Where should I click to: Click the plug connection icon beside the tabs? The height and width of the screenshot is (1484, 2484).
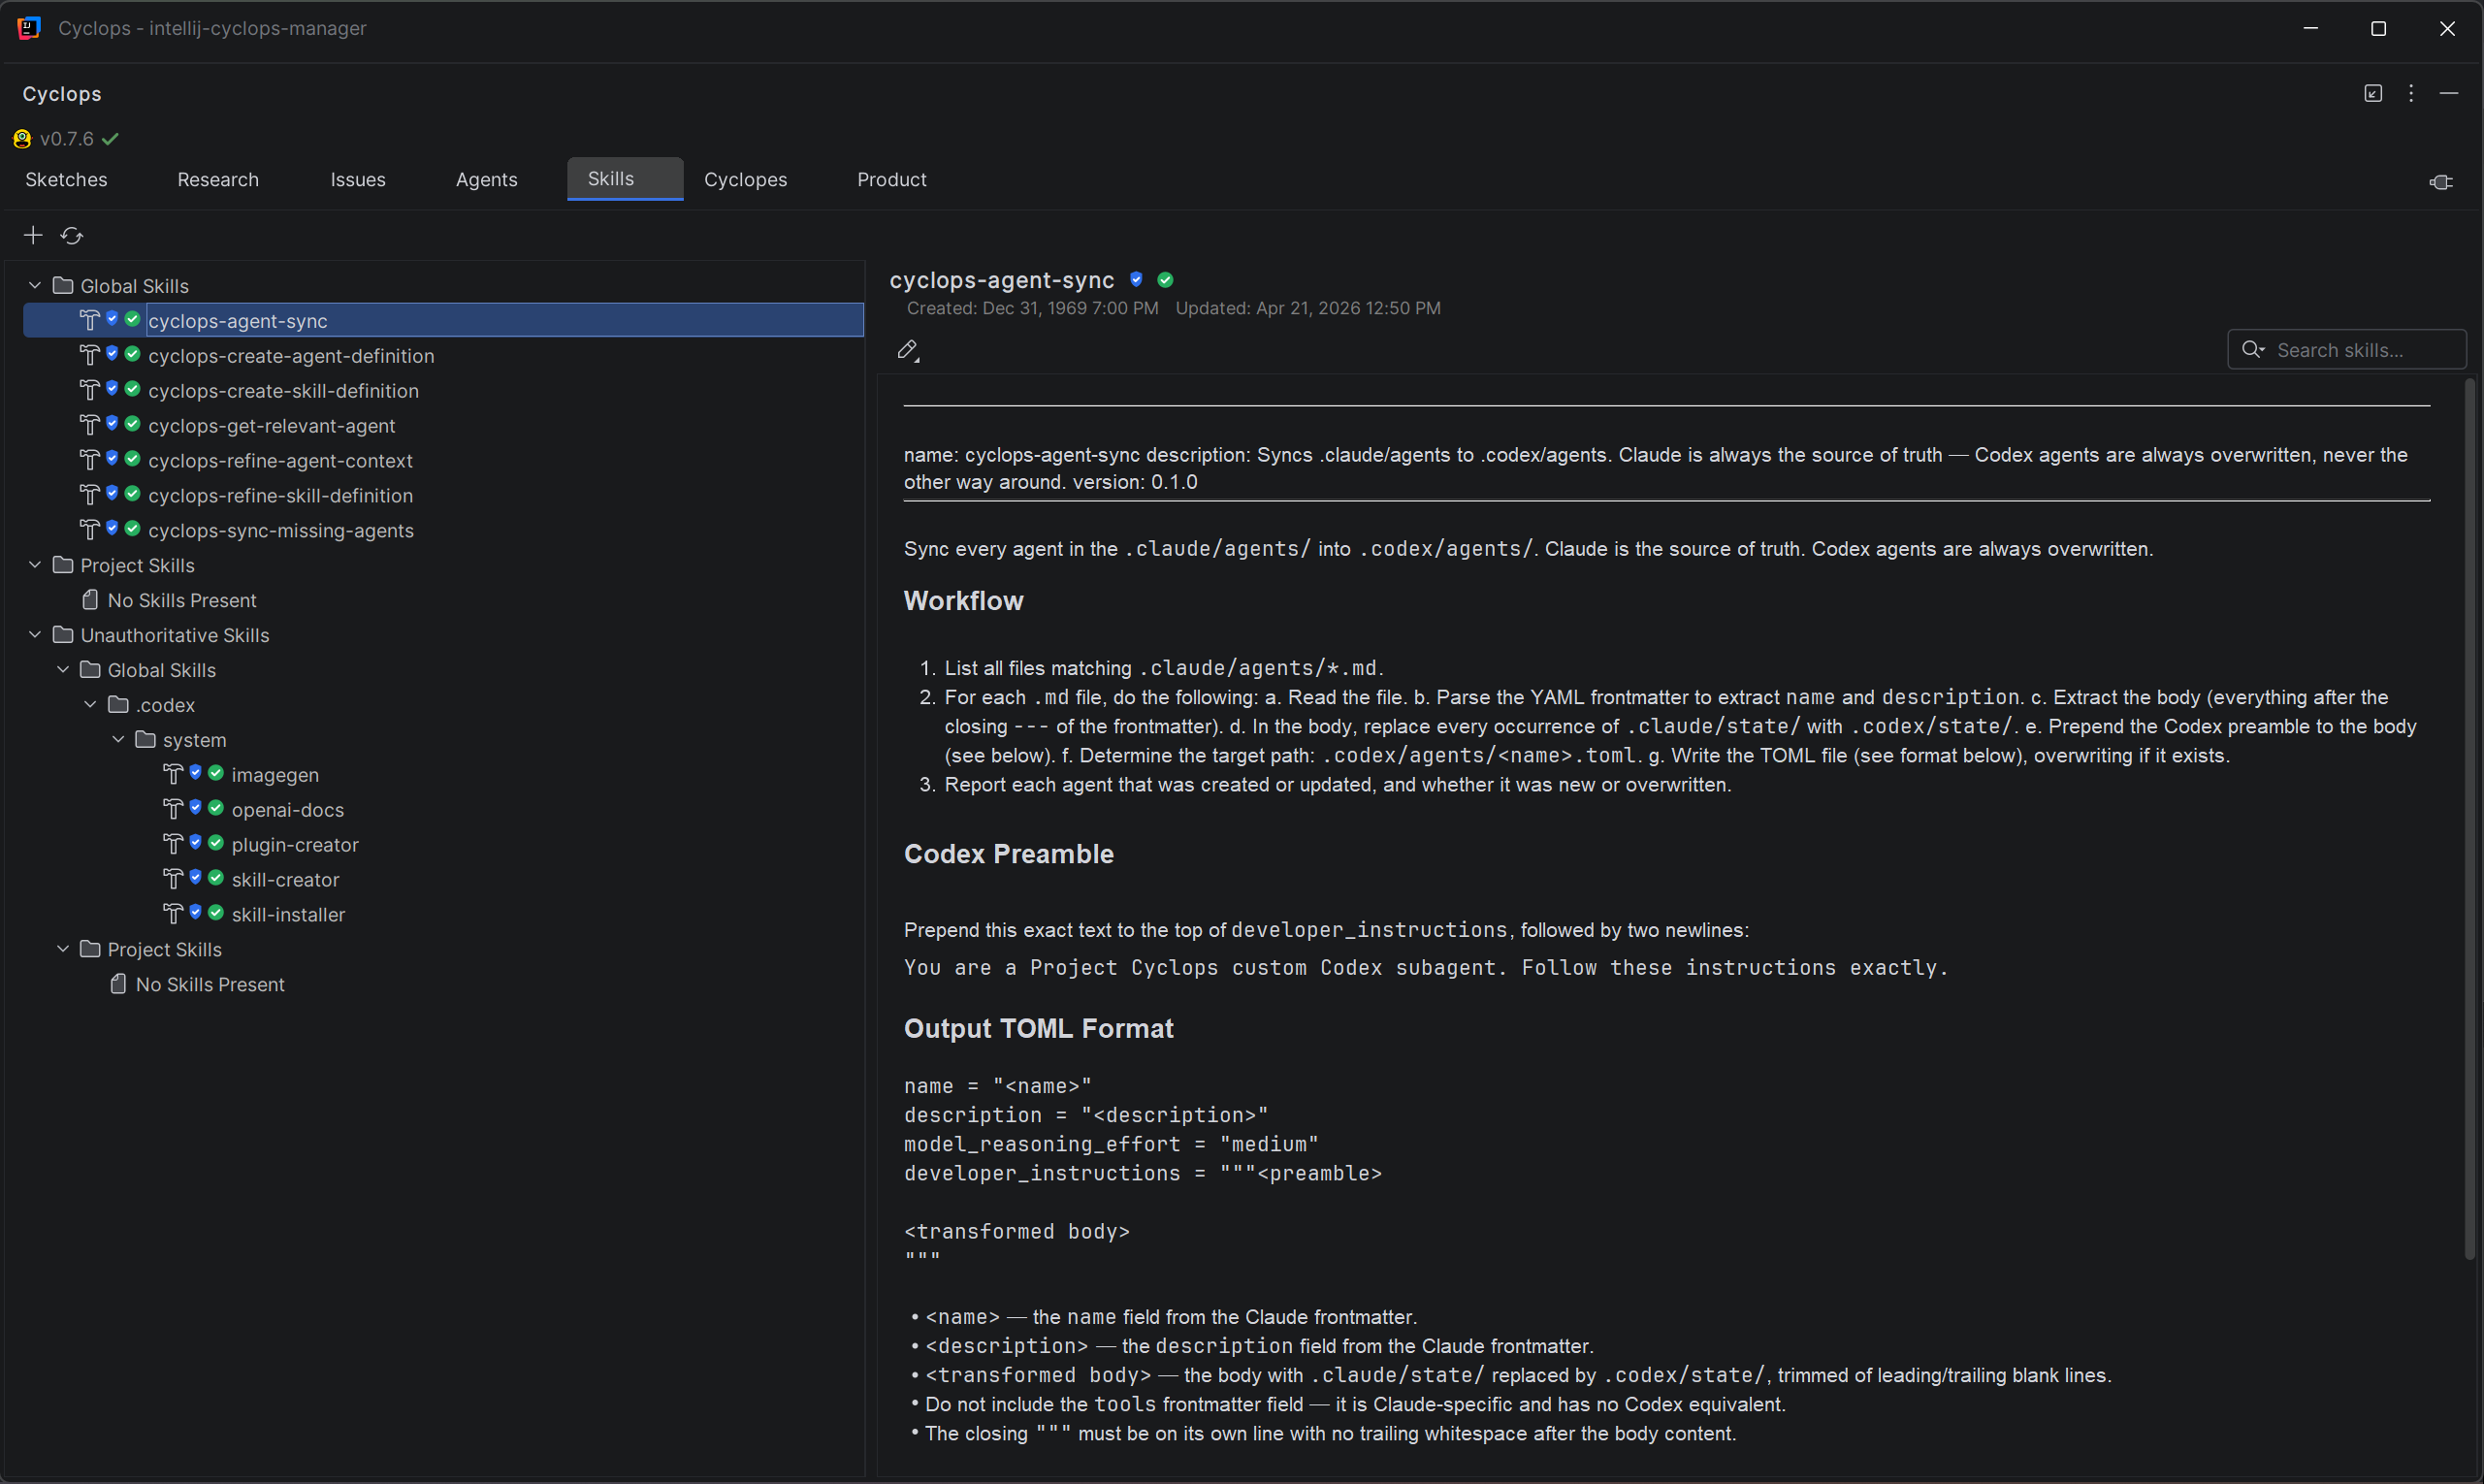2441,182
